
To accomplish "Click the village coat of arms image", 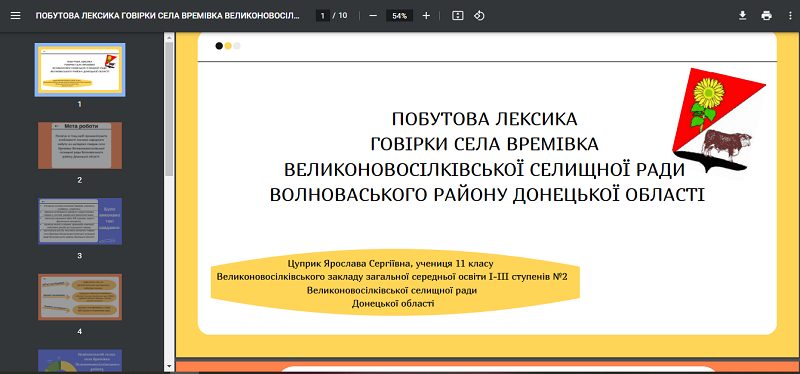I will point(718,120).
